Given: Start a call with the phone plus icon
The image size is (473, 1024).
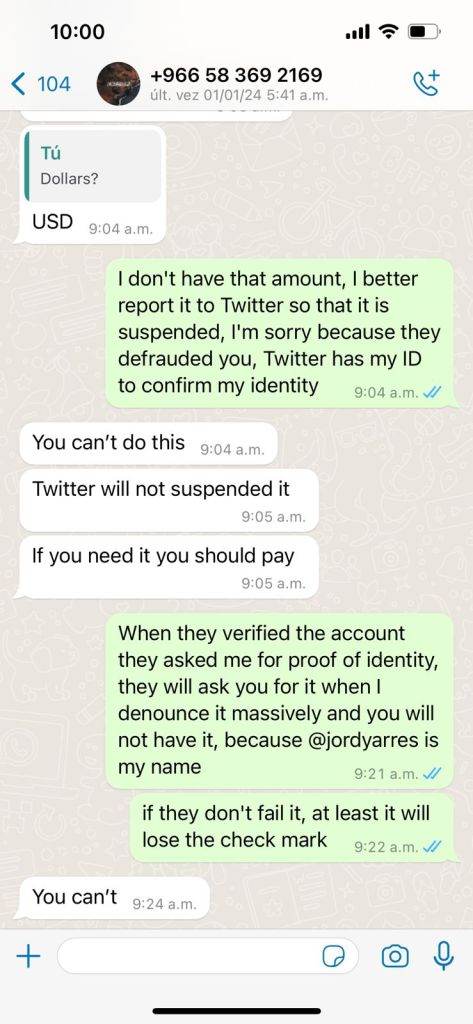Looking at the screenshot, I should (427, 84).
